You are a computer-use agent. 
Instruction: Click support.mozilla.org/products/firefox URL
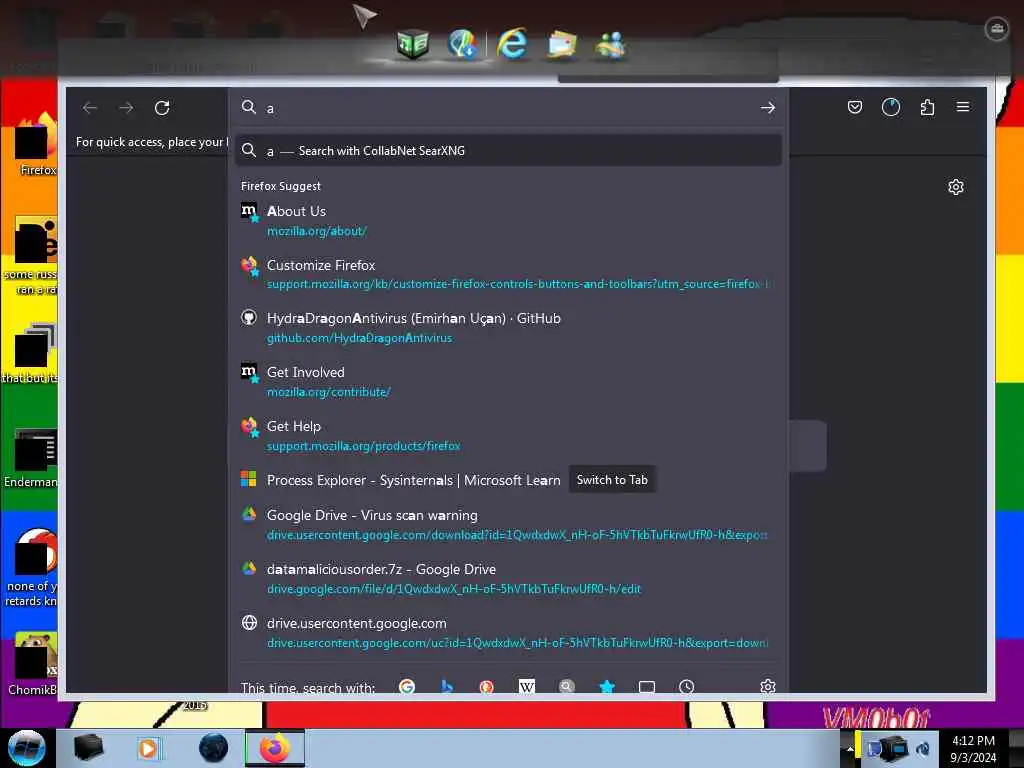click(x=363, y=446)
